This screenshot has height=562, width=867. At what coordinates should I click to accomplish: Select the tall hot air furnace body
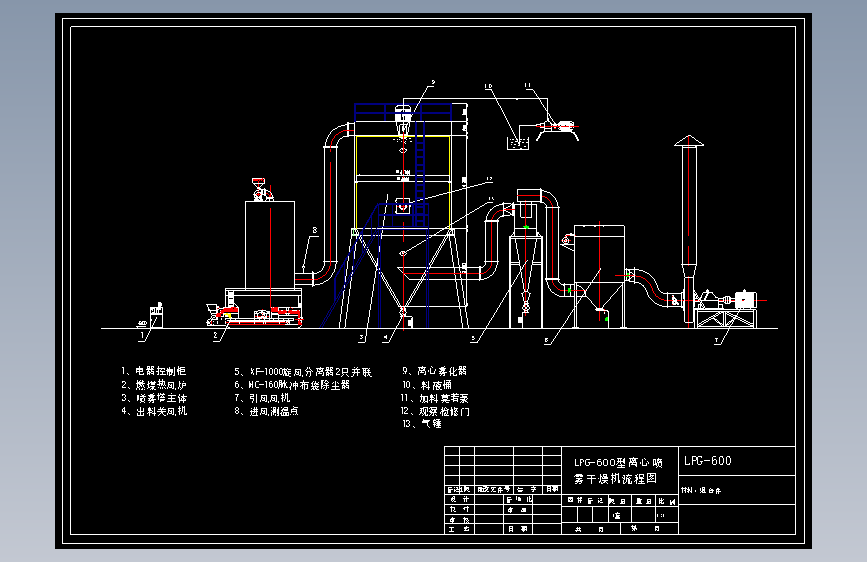270,245
